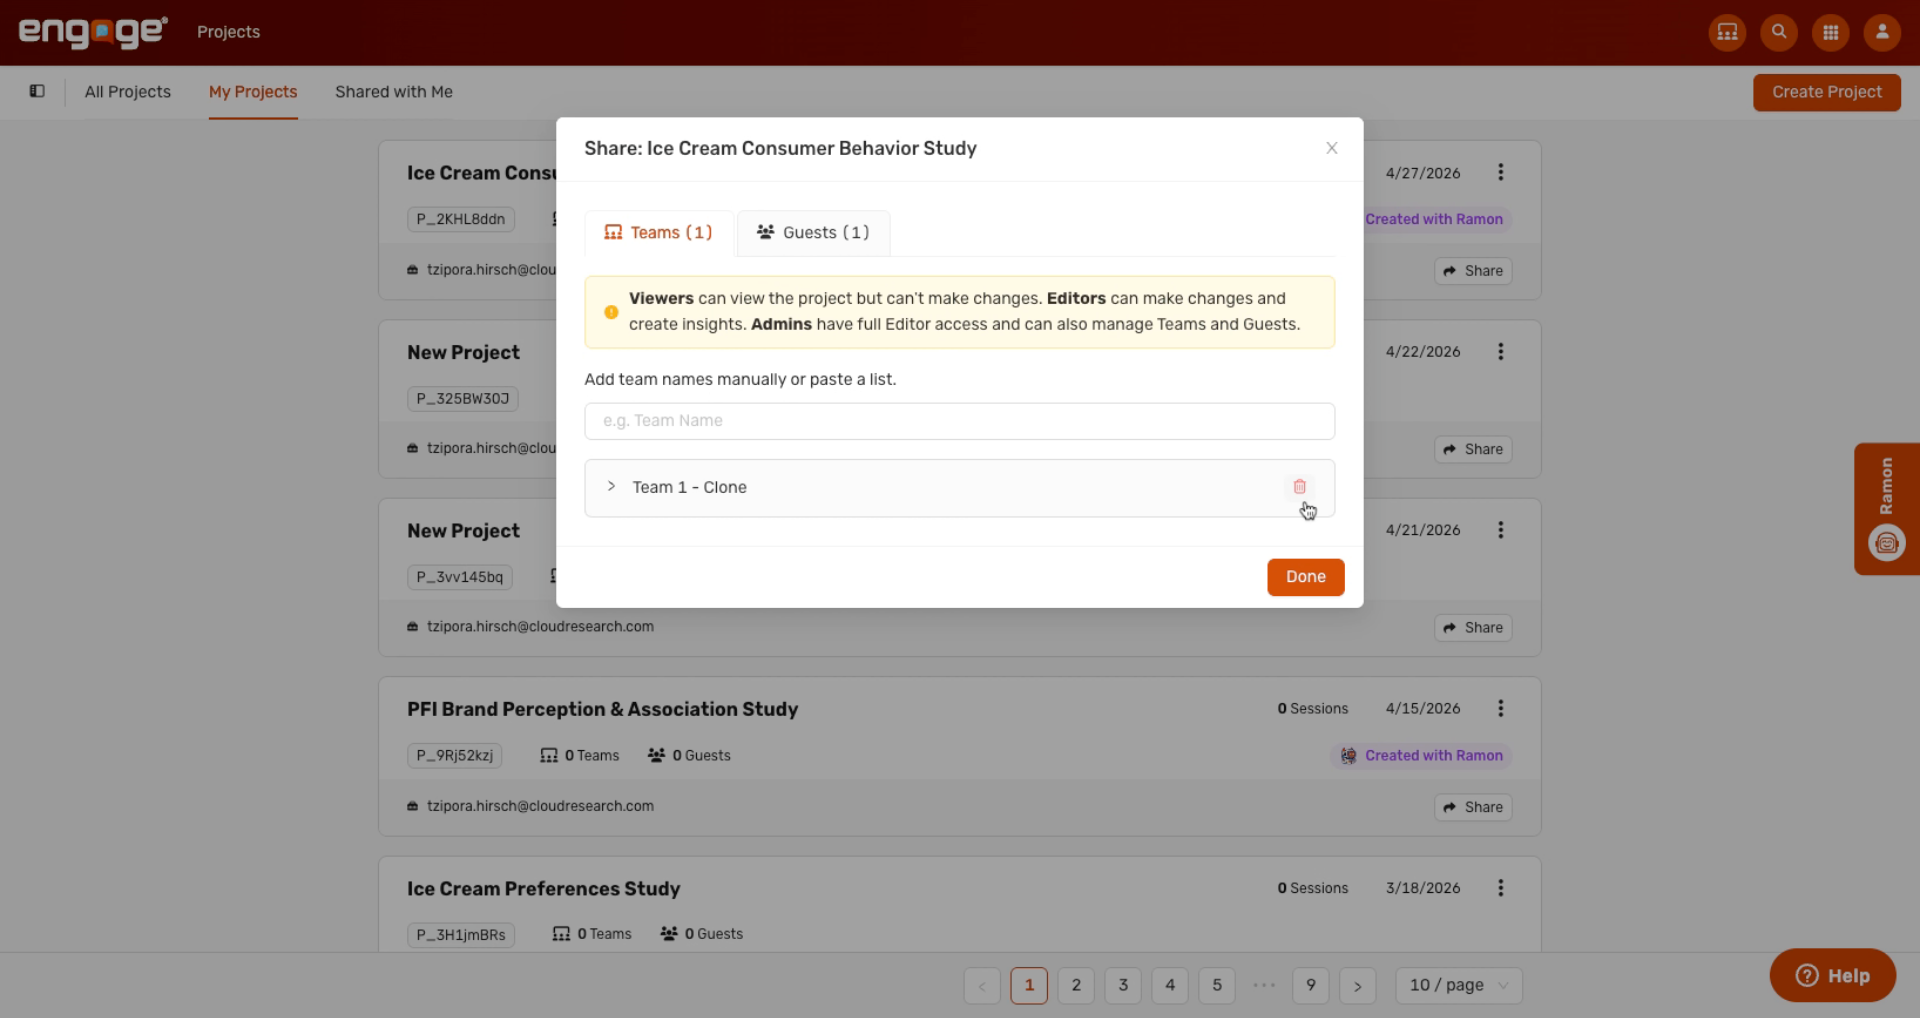This screenshot has height=1018, width=1920.
Task: Go to page 4
Action: pos(1170,985)
